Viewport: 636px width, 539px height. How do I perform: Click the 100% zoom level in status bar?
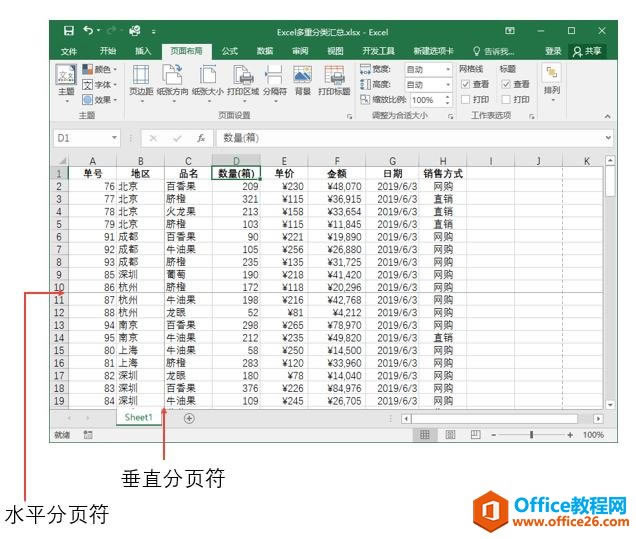pos(593,435)
